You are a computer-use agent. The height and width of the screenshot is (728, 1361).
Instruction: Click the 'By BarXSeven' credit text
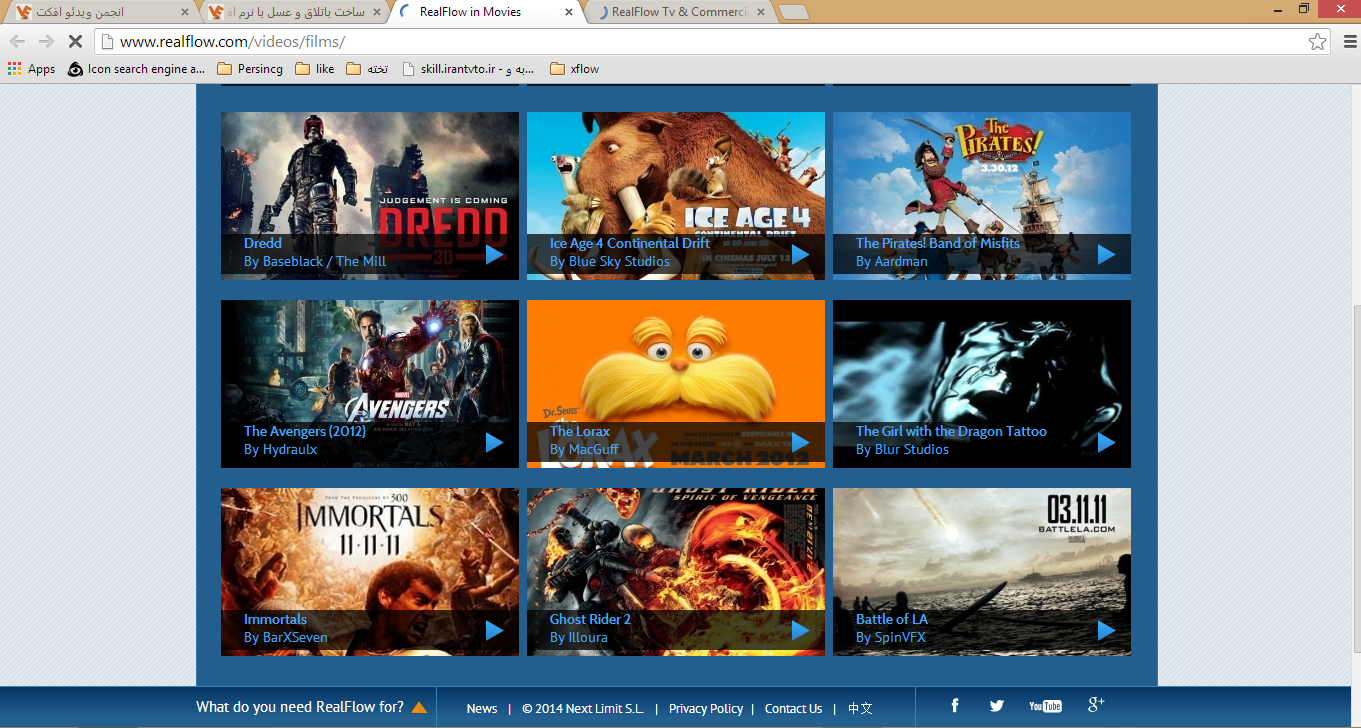tap(286, 637)
